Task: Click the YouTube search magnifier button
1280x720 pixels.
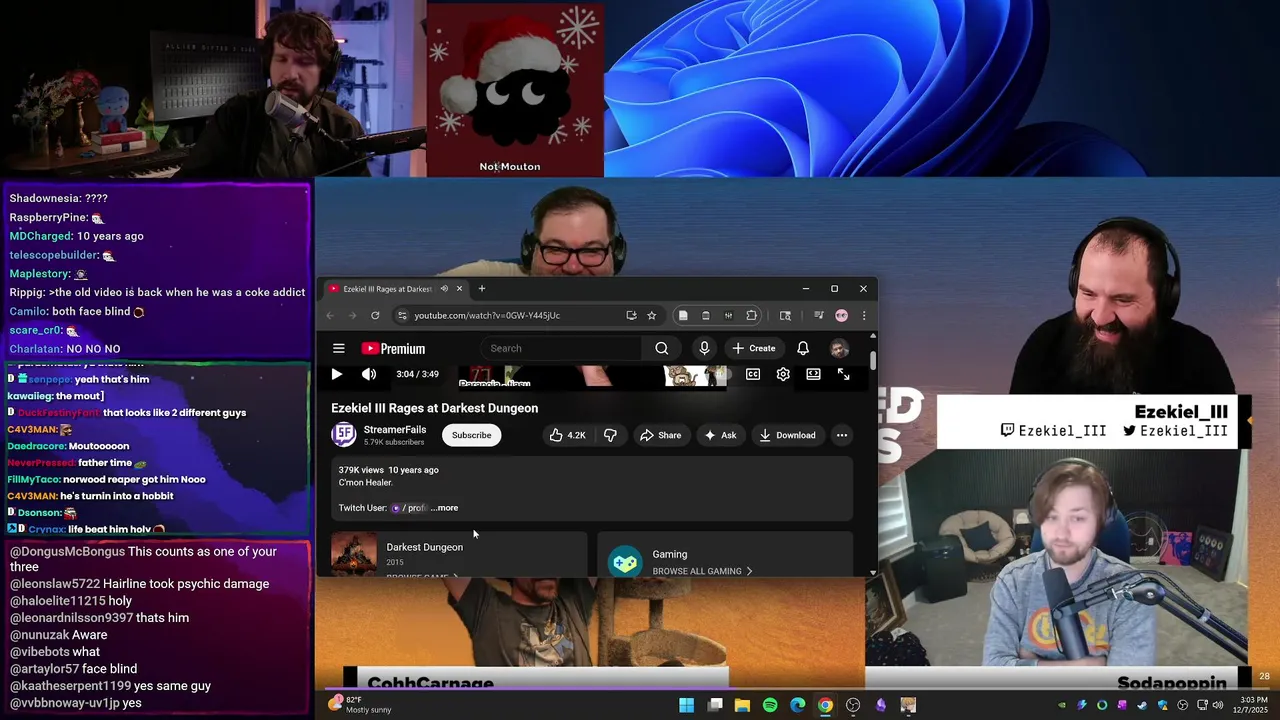Action: (x=661, y=348)
